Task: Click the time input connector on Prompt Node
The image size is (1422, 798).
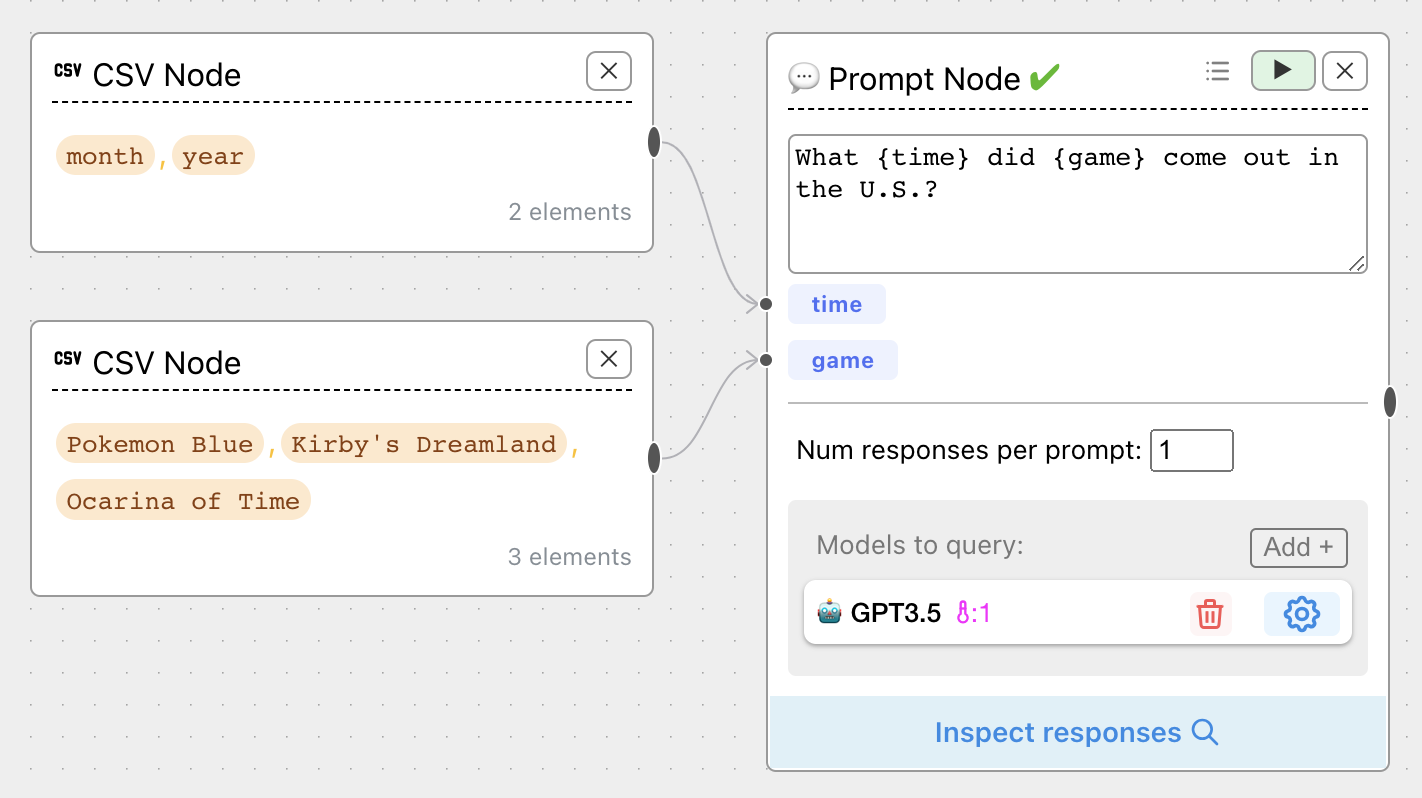Action: coord(764,304)
